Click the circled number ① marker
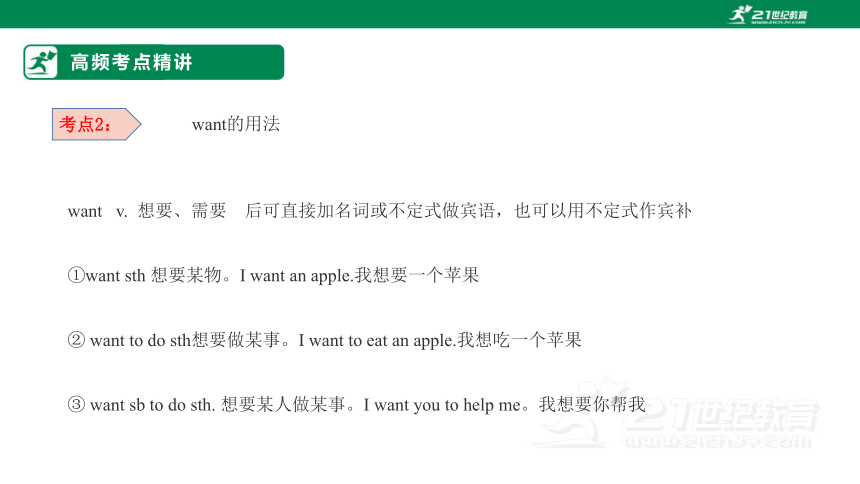 (x=76, y=275)
